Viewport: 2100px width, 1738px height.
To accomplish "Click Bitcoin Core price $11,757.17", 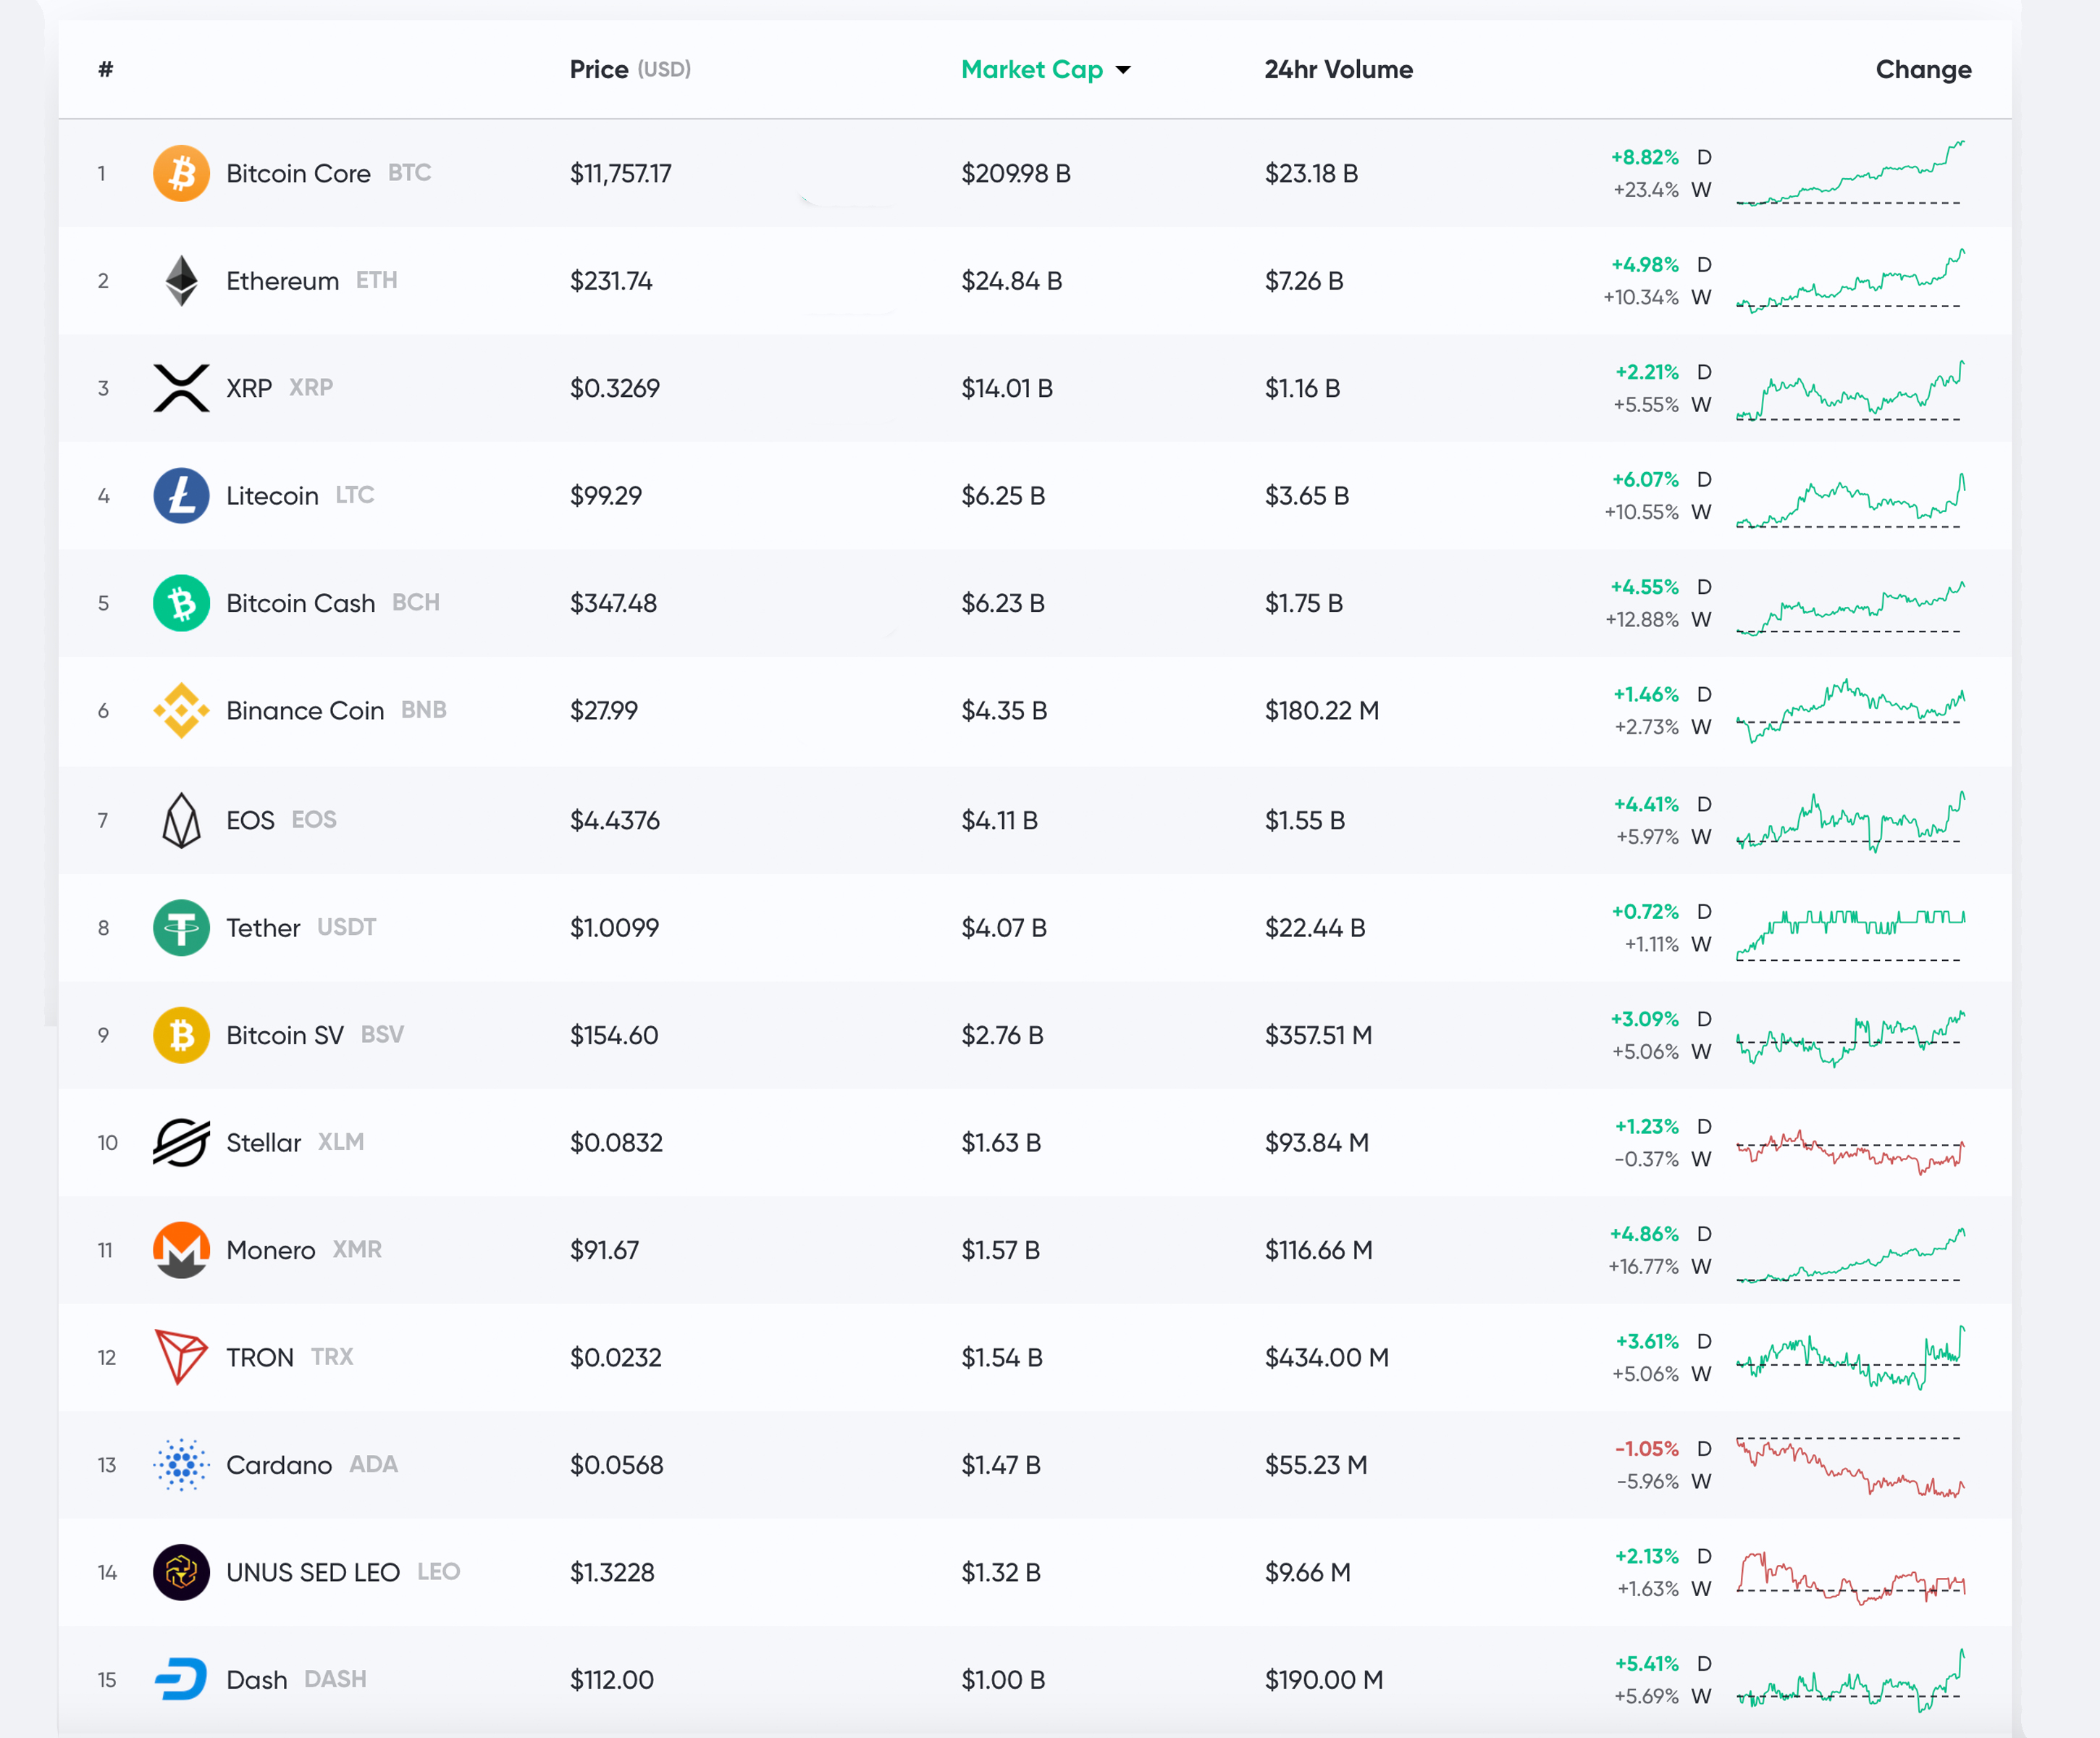I will coord(621,174).
